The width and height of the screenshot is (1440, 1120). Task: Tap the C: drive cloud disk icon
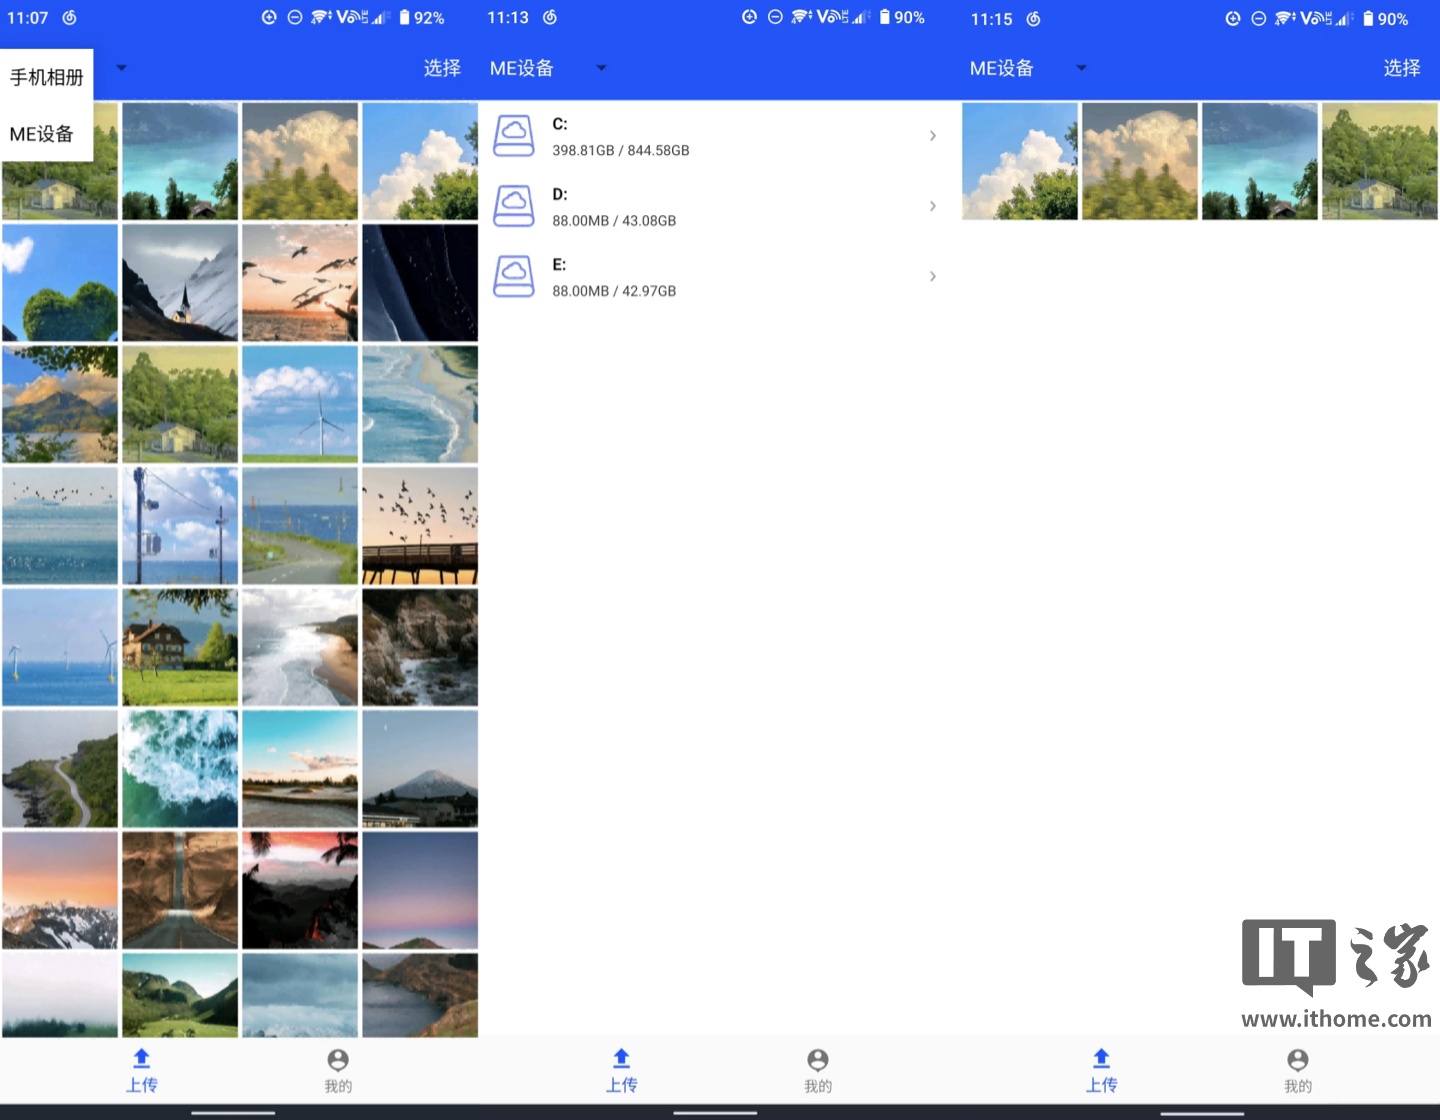pos(514,136)
